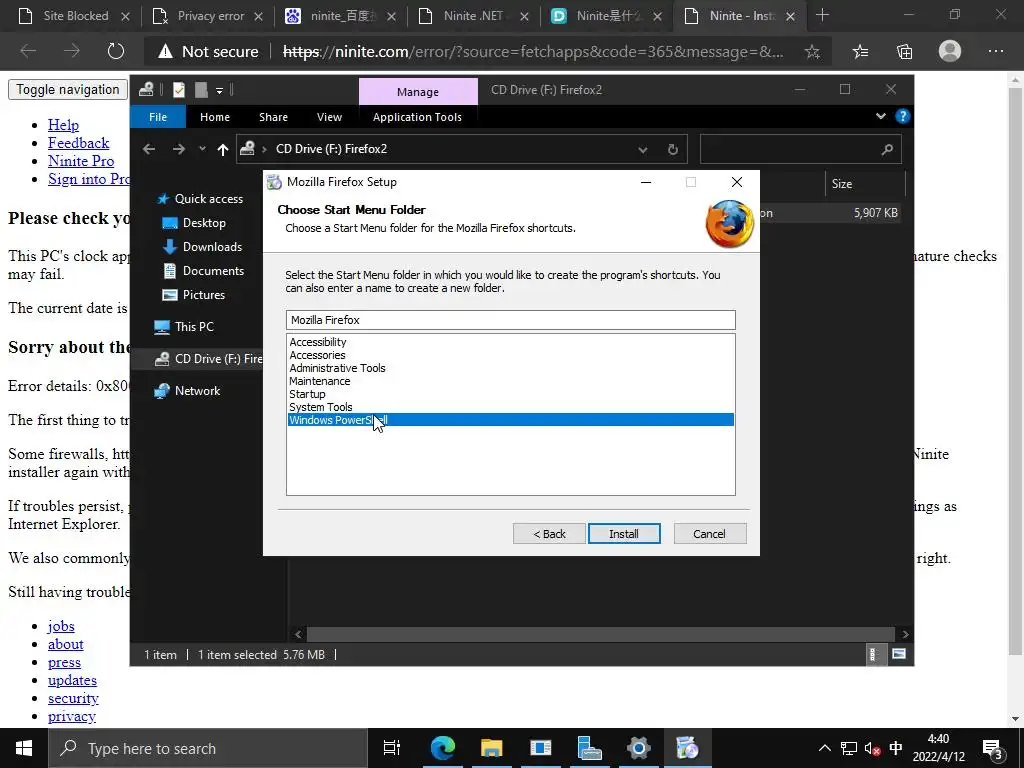The image size is (1024, 768).
Task: Open the Windows Start button
Action: pos(24,748)
